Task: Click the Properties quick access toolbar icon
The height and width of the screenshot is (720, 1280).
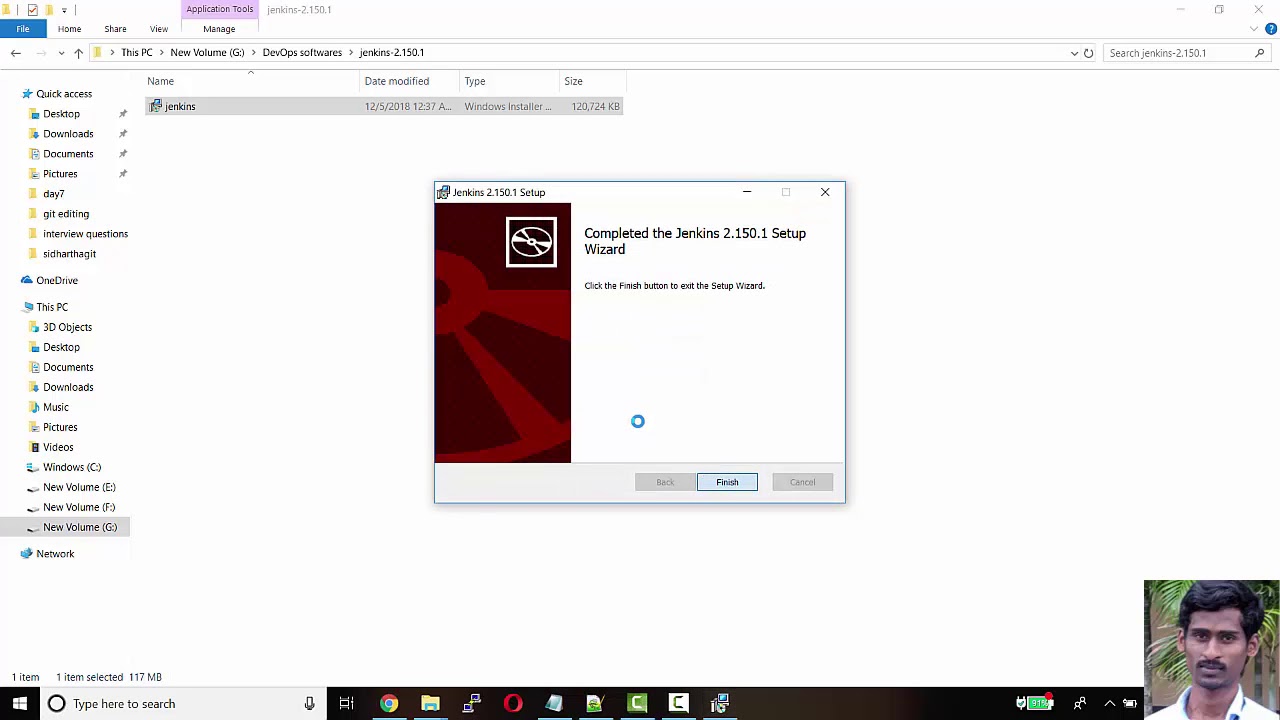Action: pos(32,10)
